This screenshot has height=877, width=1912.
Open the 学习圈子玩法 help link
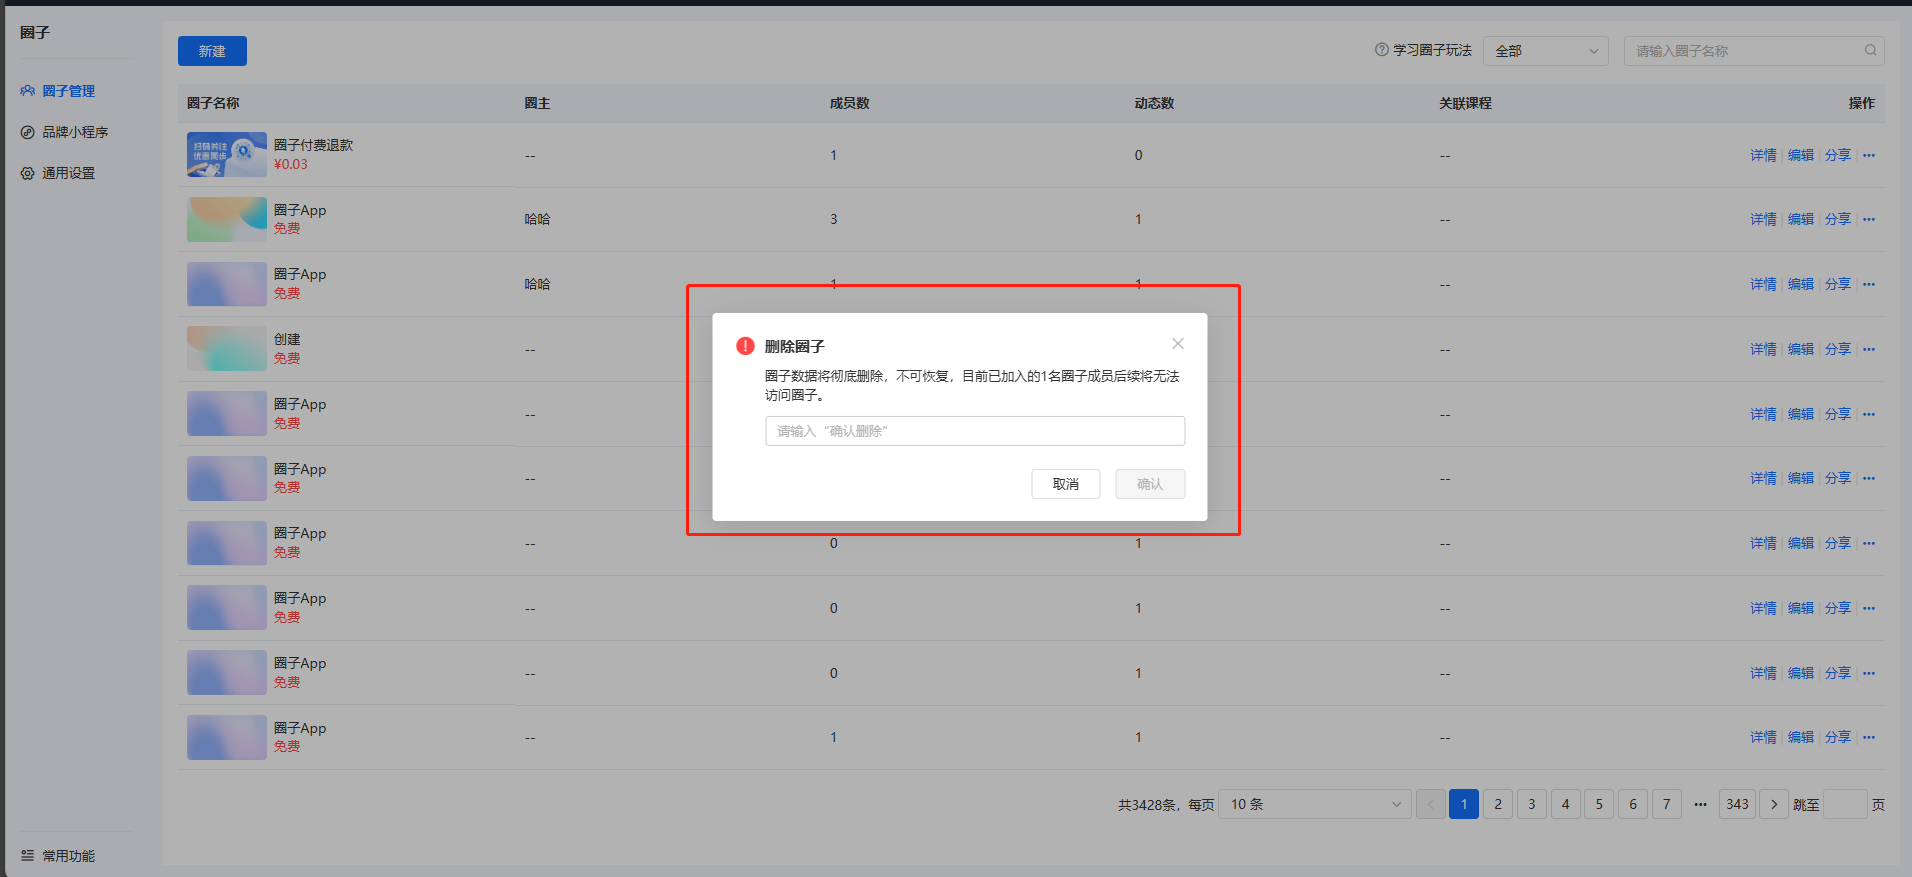pyautogui.click(x=1424, y=50)
